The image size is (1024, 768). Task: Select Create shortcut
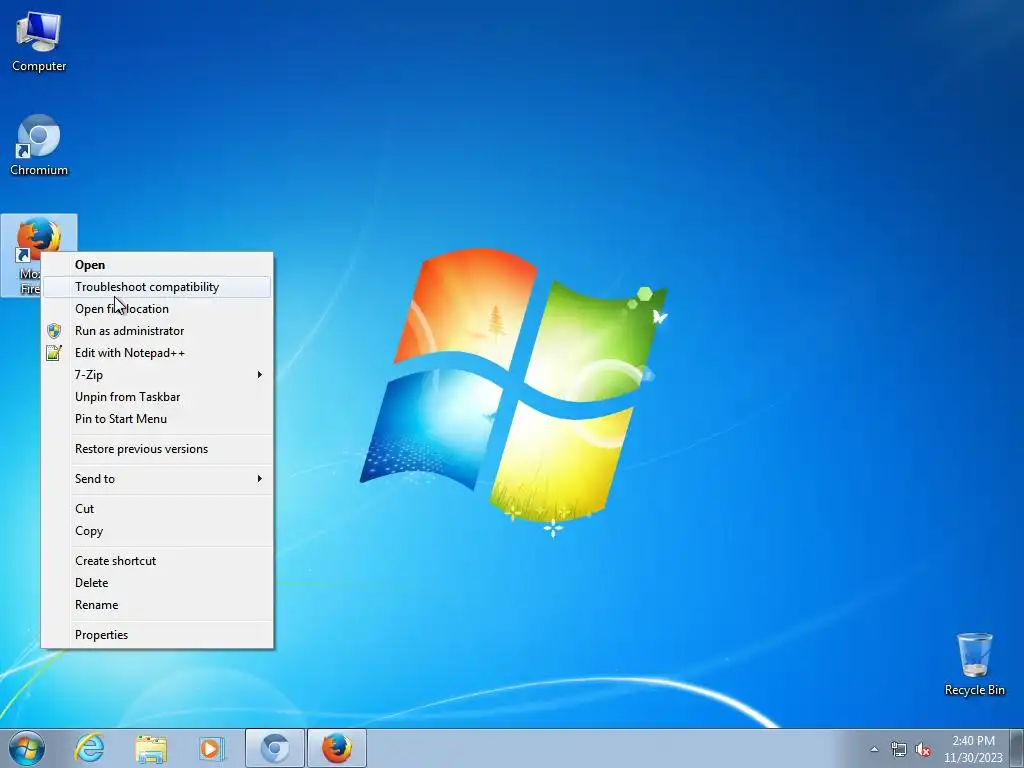point(157,561)
